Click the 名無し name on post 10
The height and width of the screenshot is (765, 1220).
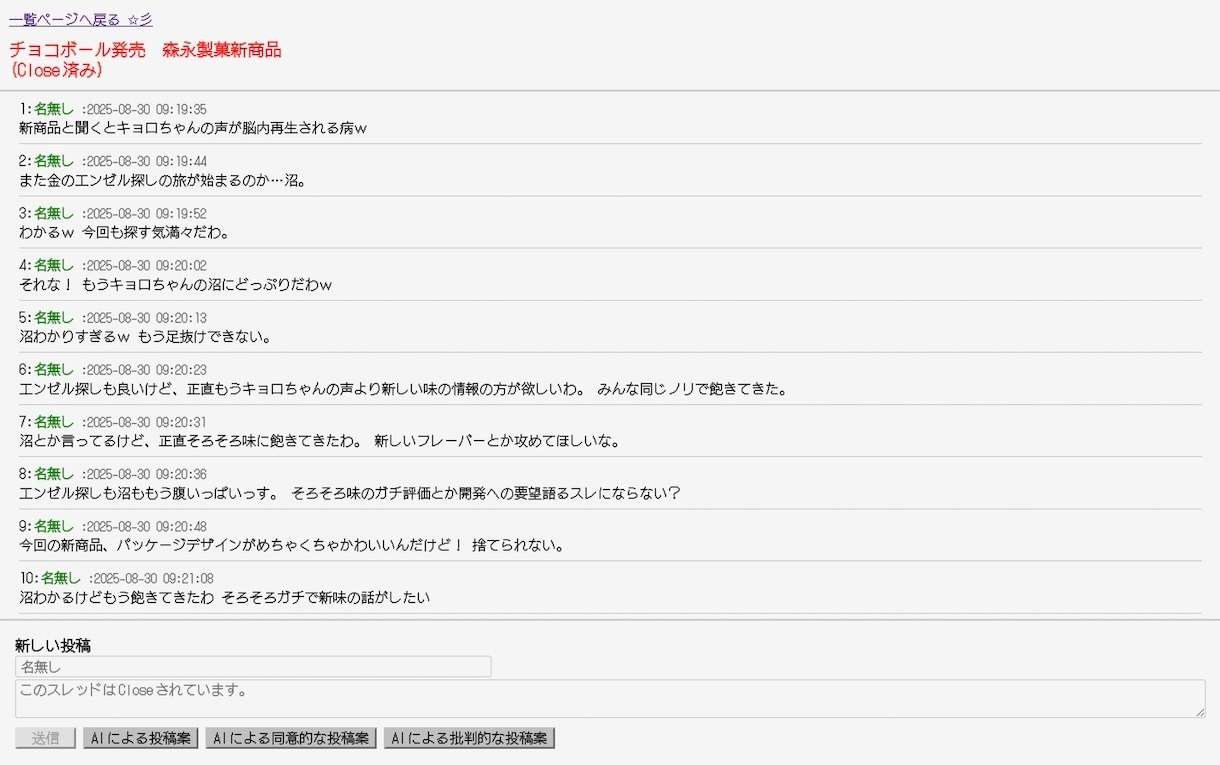61,578
